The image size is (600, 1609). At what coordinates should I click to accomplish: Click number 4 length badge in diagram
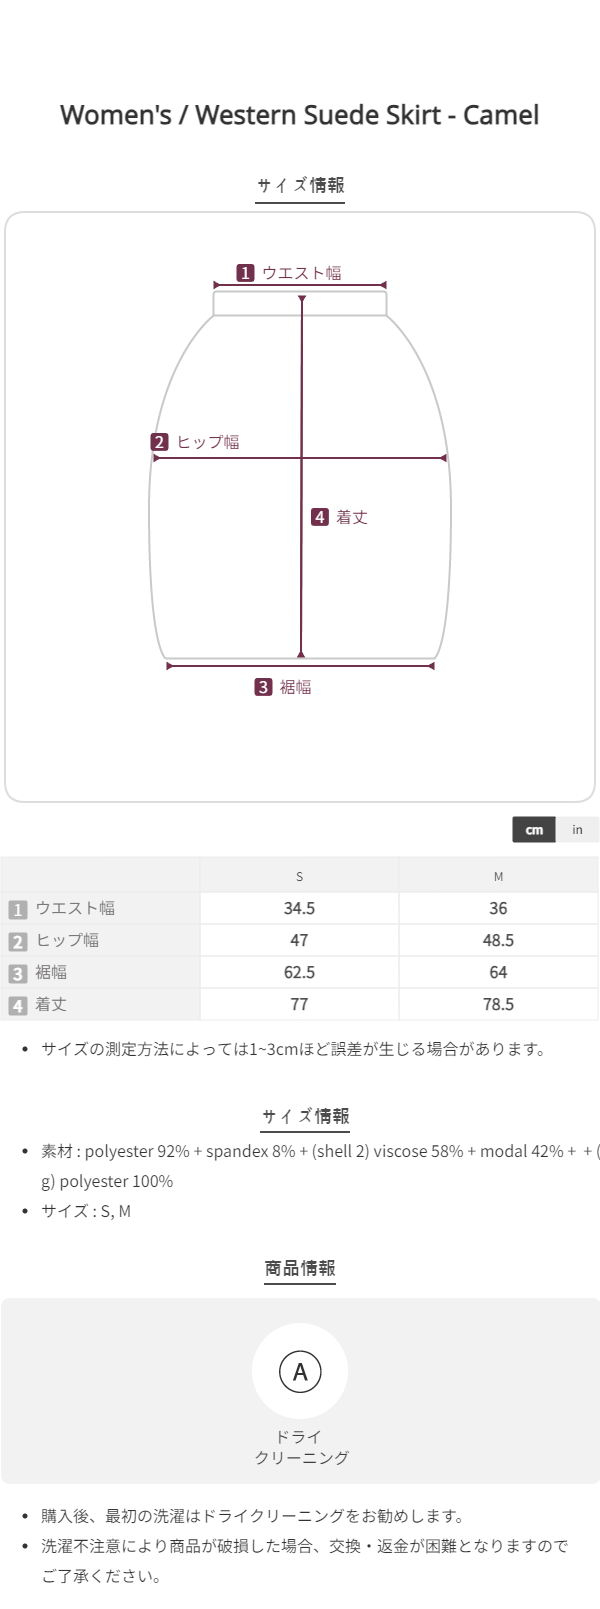tap(320, 517)
